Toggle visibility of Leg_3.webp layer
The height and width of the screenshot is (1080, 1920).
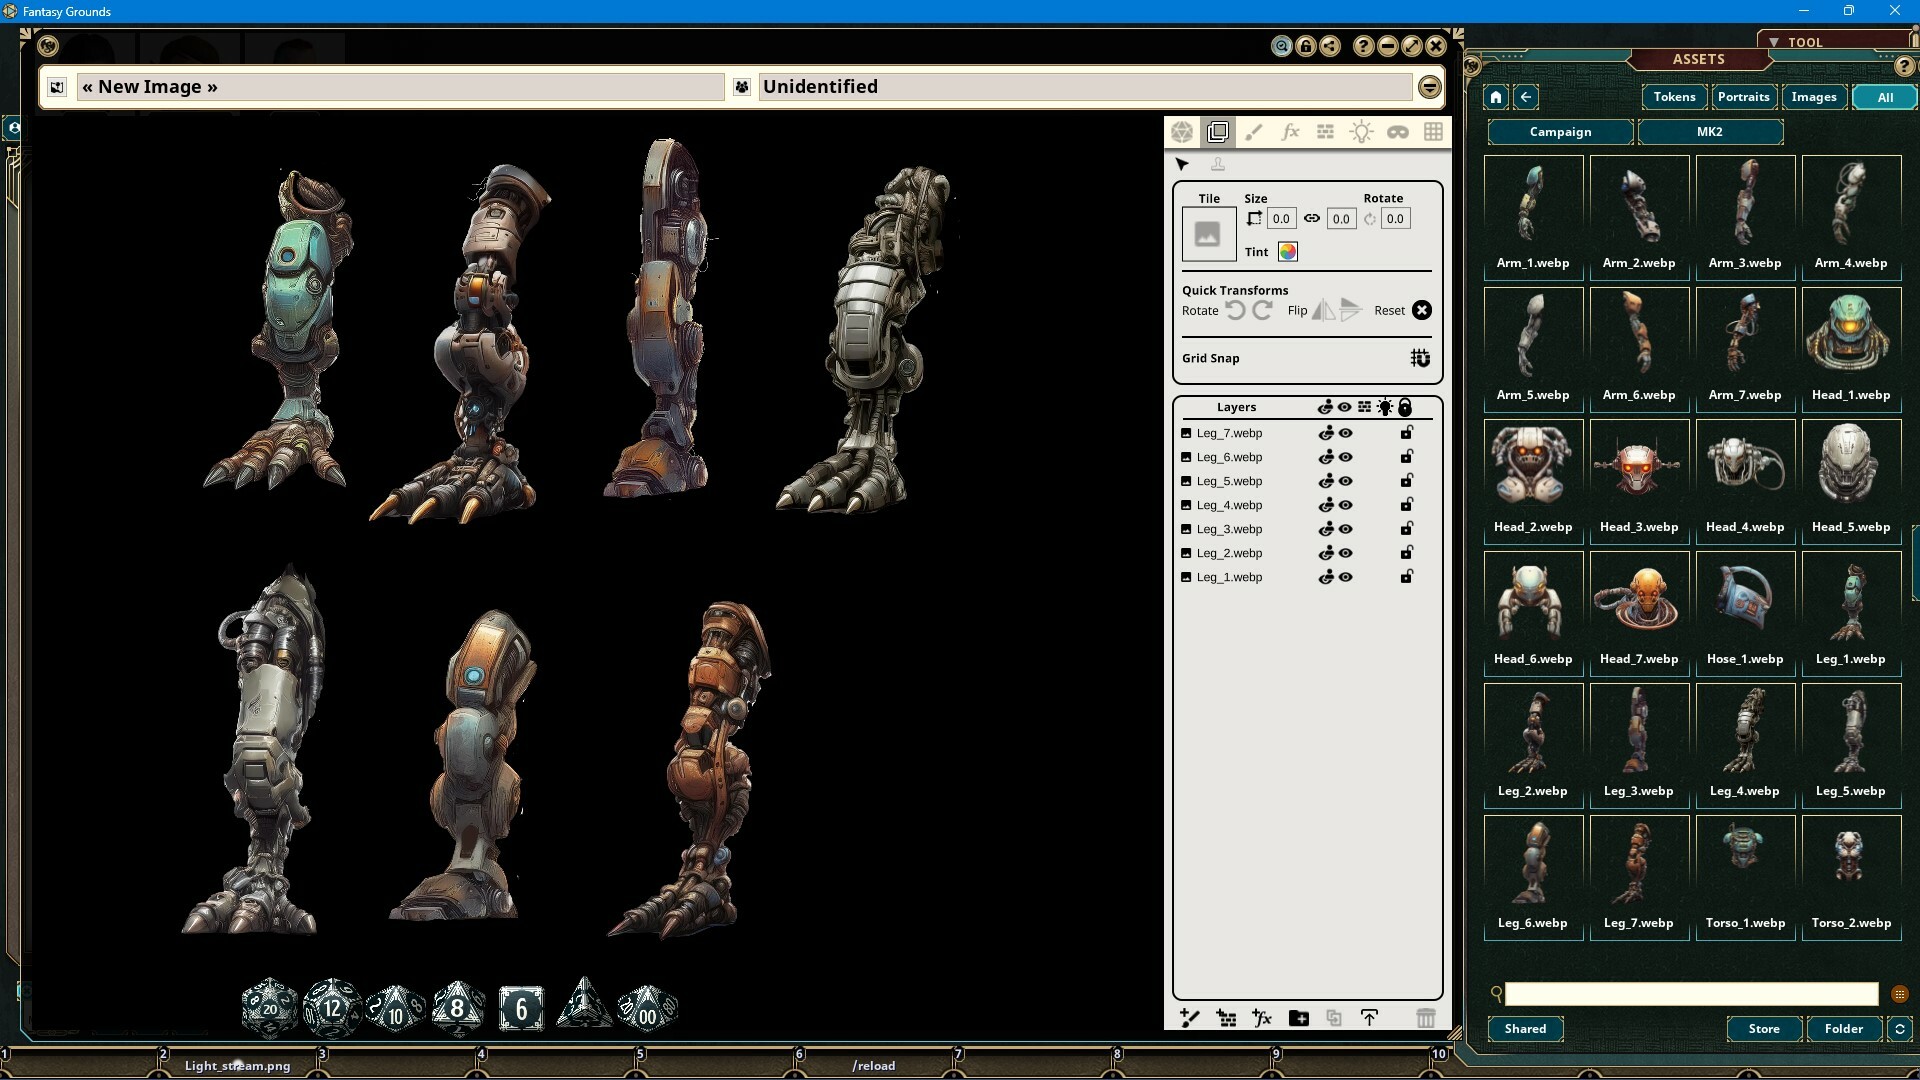click(1346, 529)
